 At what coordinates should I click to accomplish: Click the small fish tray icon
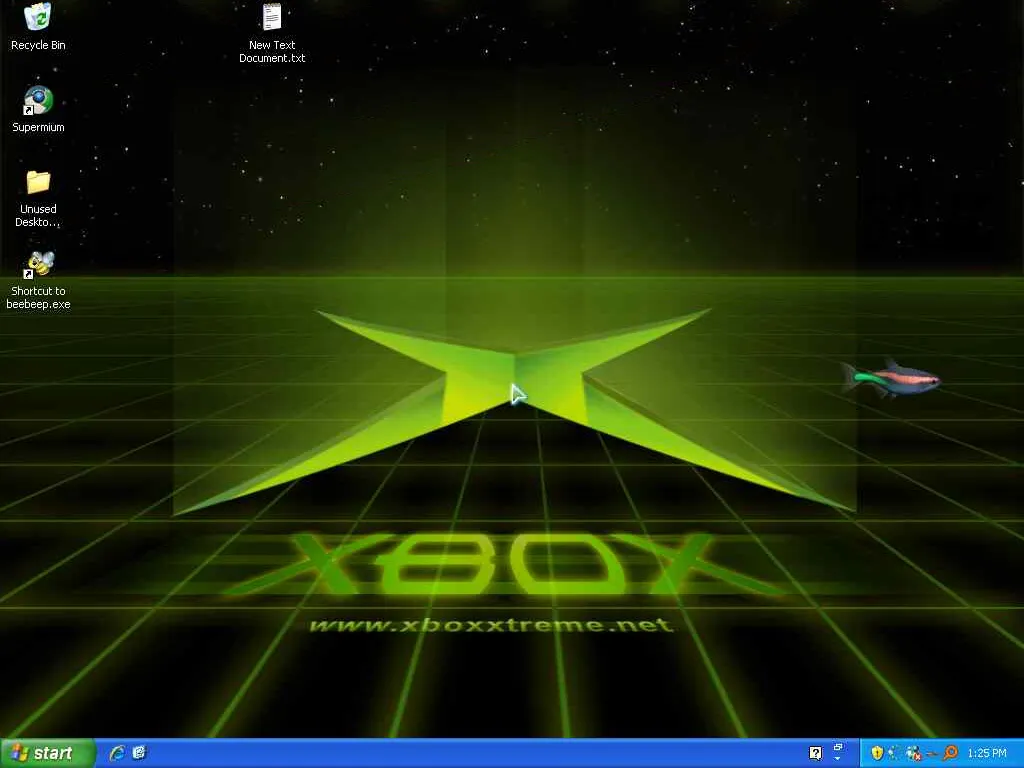point(933,754)
